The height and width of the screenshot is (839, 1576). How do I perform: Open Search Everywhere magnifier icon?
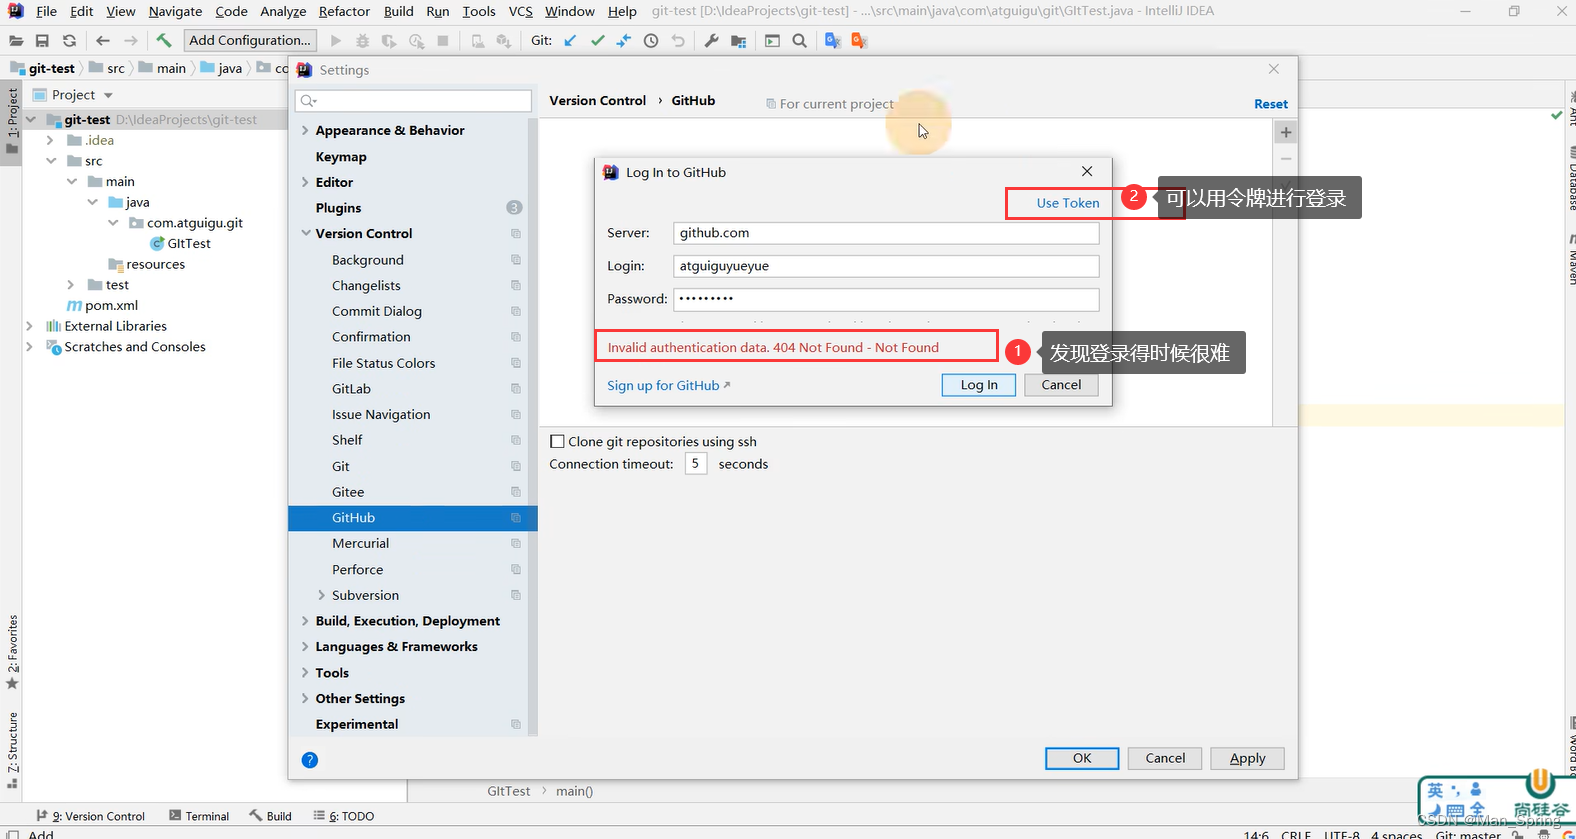[x=799, y=41]
